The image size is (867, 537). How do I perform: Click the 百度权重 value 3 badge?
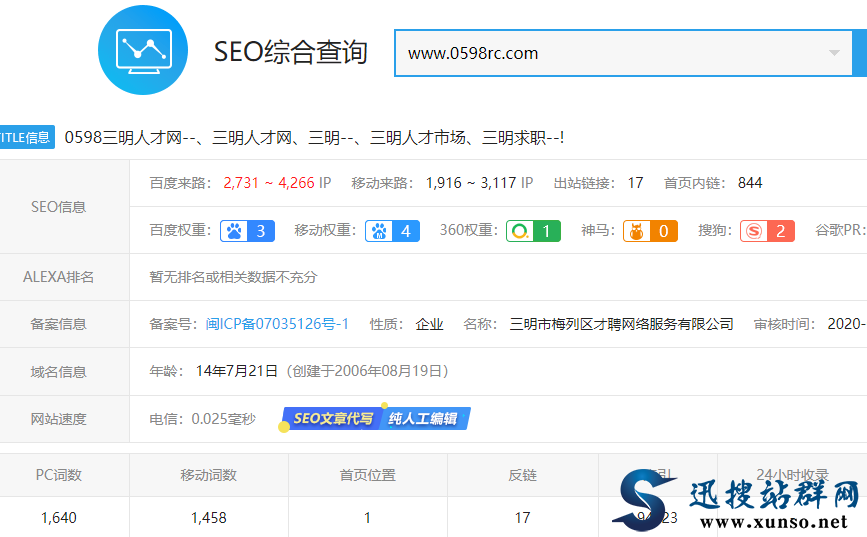coord(261,231)
